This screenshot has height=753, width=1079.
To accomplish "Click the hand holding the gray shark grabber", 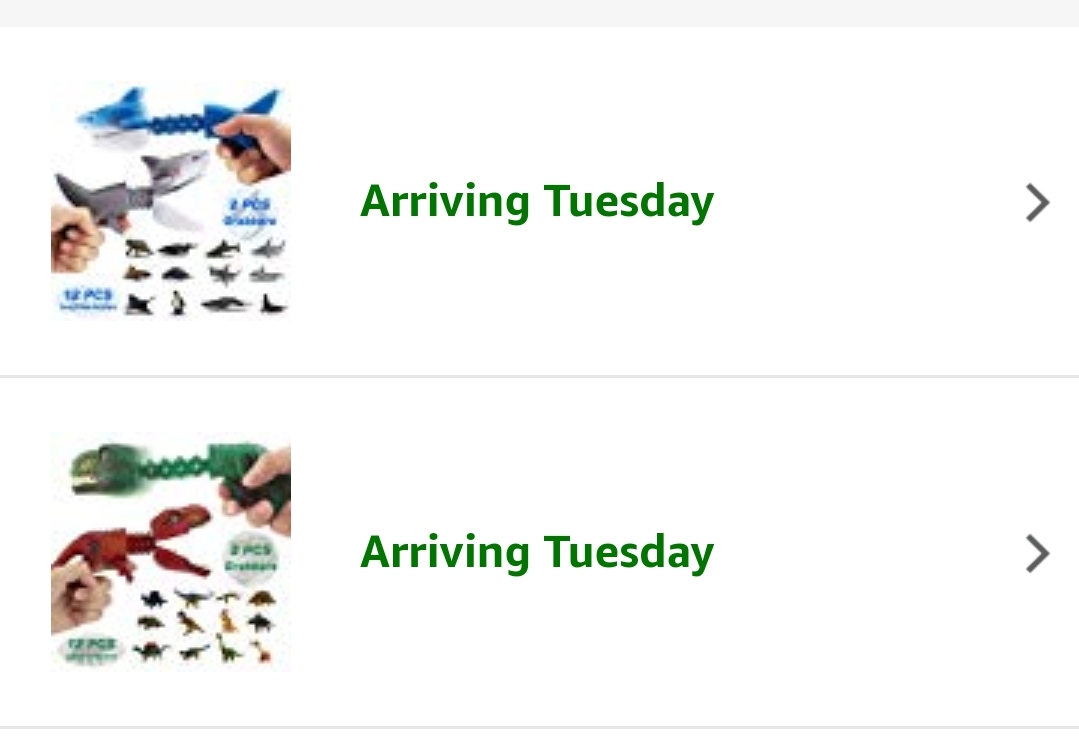I will pyautogui.click(x=75, y=240).
